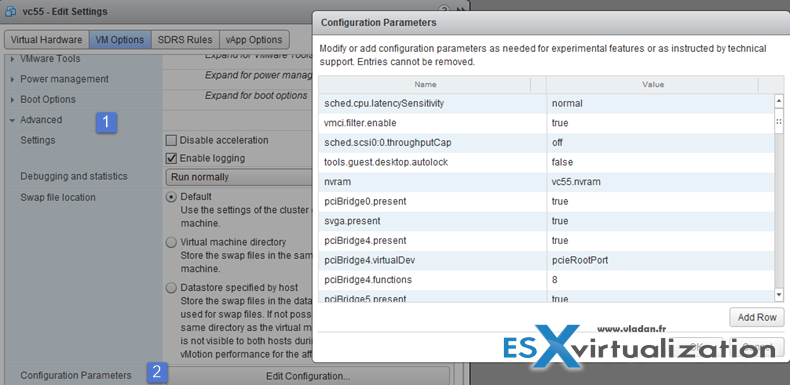Select the vmci.filter.enable parameter
790x385 pixels.
[x=361, y=123]
